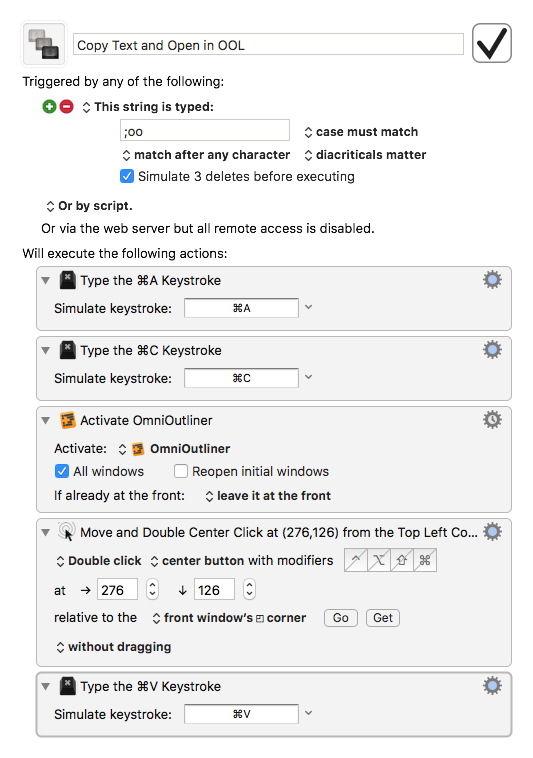Uncheck the All windows checkbox
Viewport: 533px width, 758px height.
(62, 471)
